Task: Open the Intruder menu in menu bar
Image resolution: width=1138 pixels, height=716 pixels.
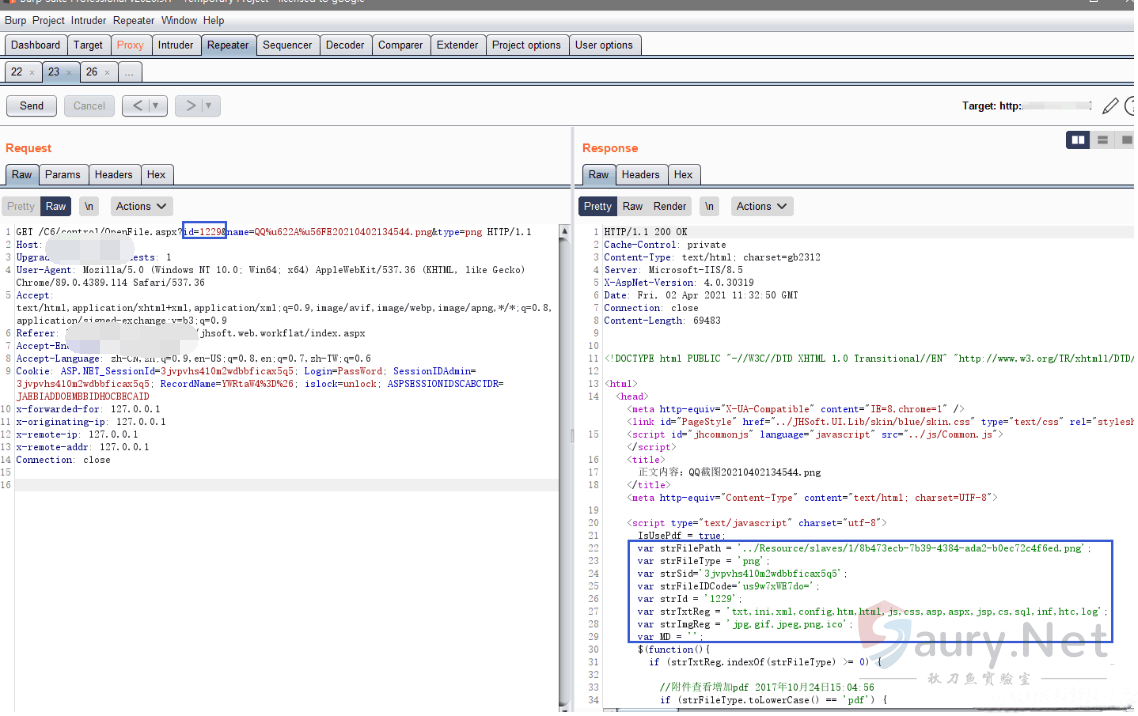Action: tap(88, 20)
